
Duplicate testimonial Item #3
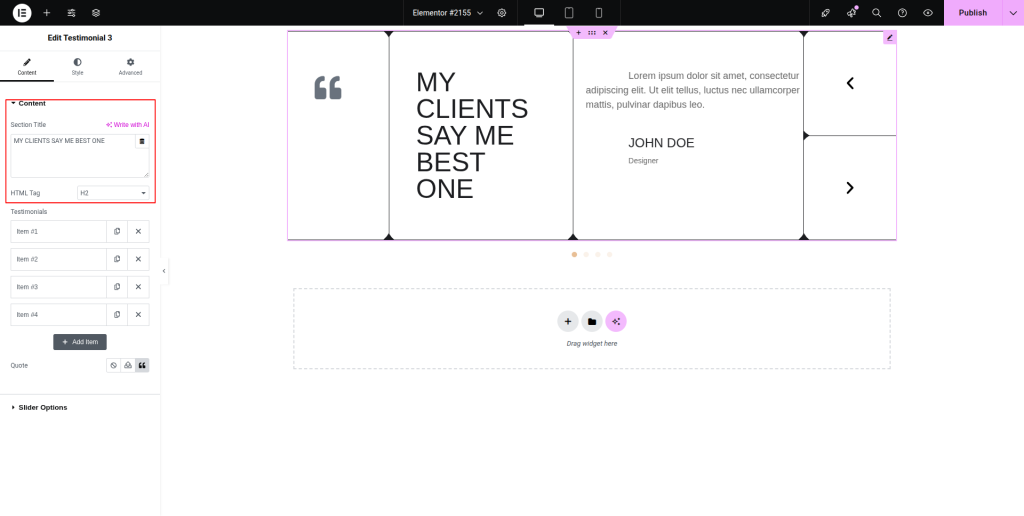click(117, 287)
